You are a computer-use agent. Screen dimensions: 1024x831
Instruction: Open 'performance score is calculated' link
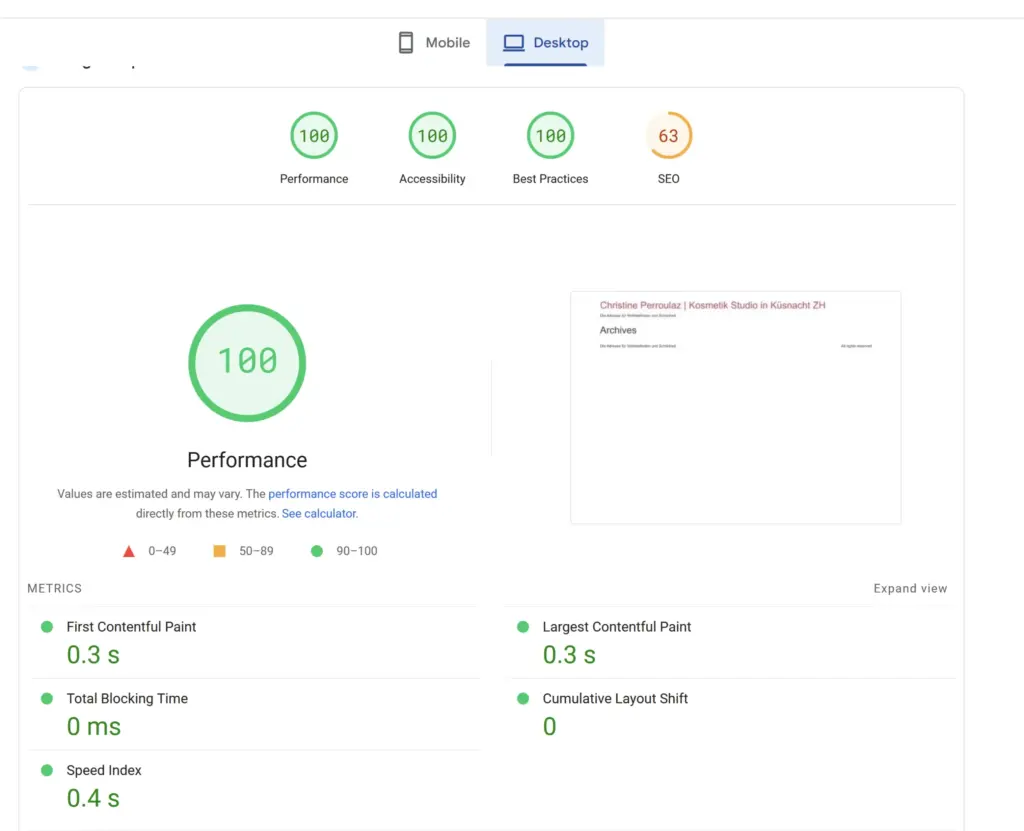click(353, 494)
